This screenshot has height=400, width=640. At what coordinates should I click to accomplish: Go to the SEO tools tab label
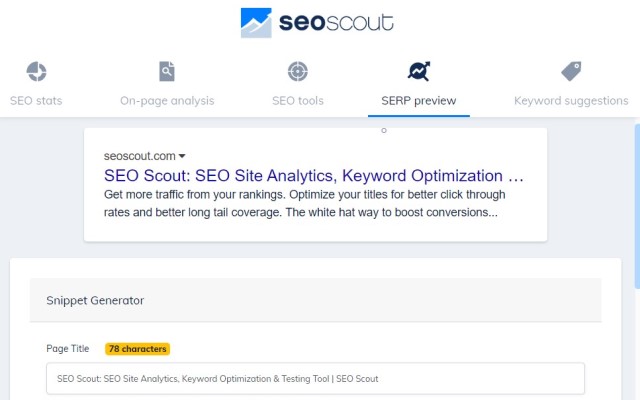click(298, 100)
